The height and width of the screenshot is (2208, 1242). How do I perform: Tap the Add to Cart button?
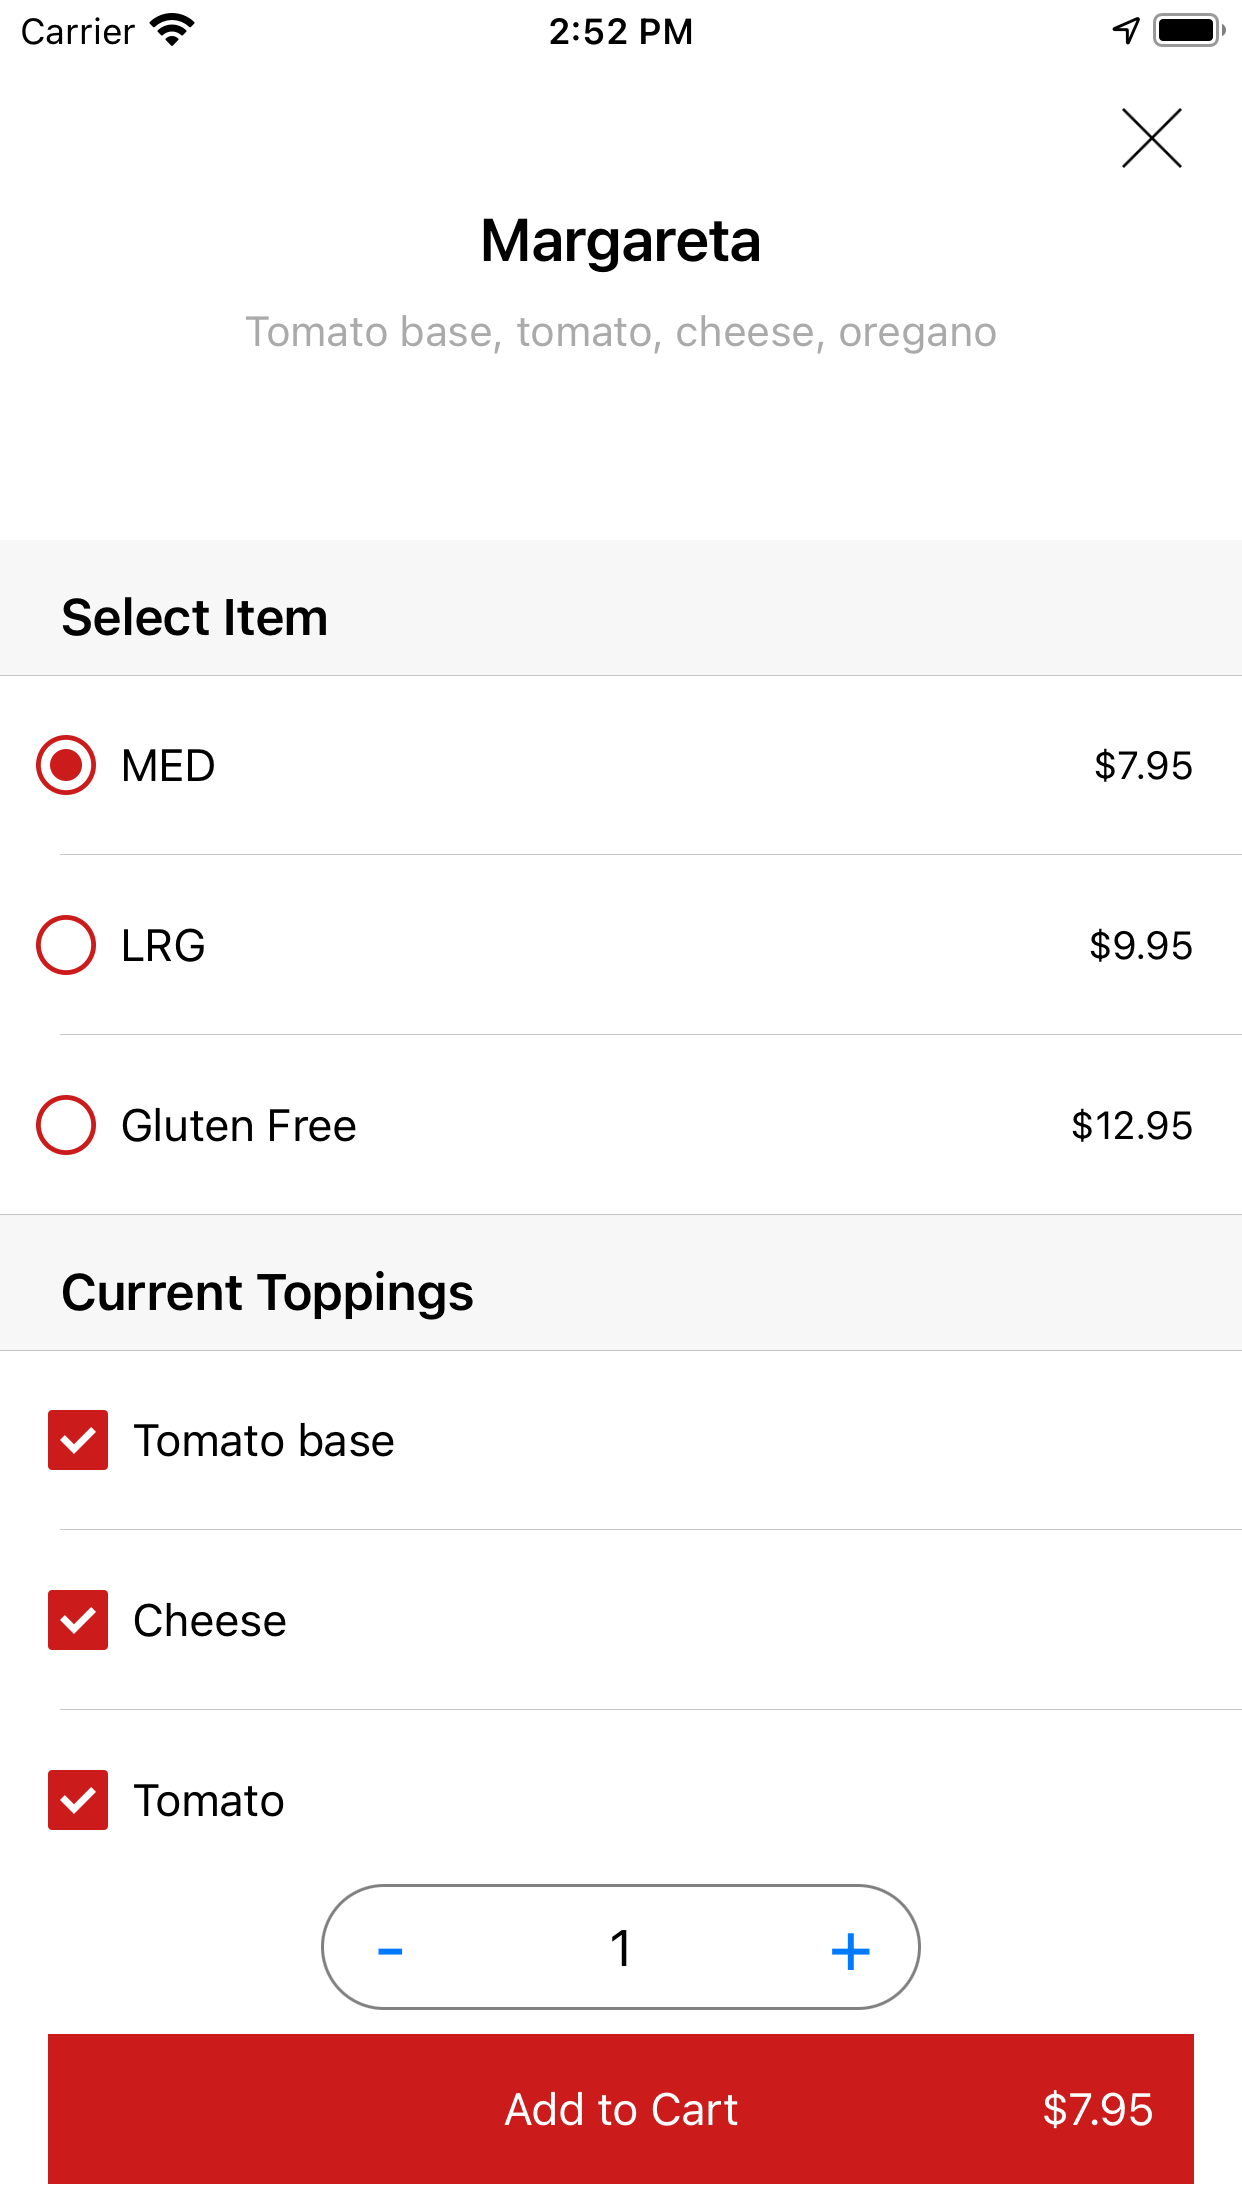tap(620, 2108)
